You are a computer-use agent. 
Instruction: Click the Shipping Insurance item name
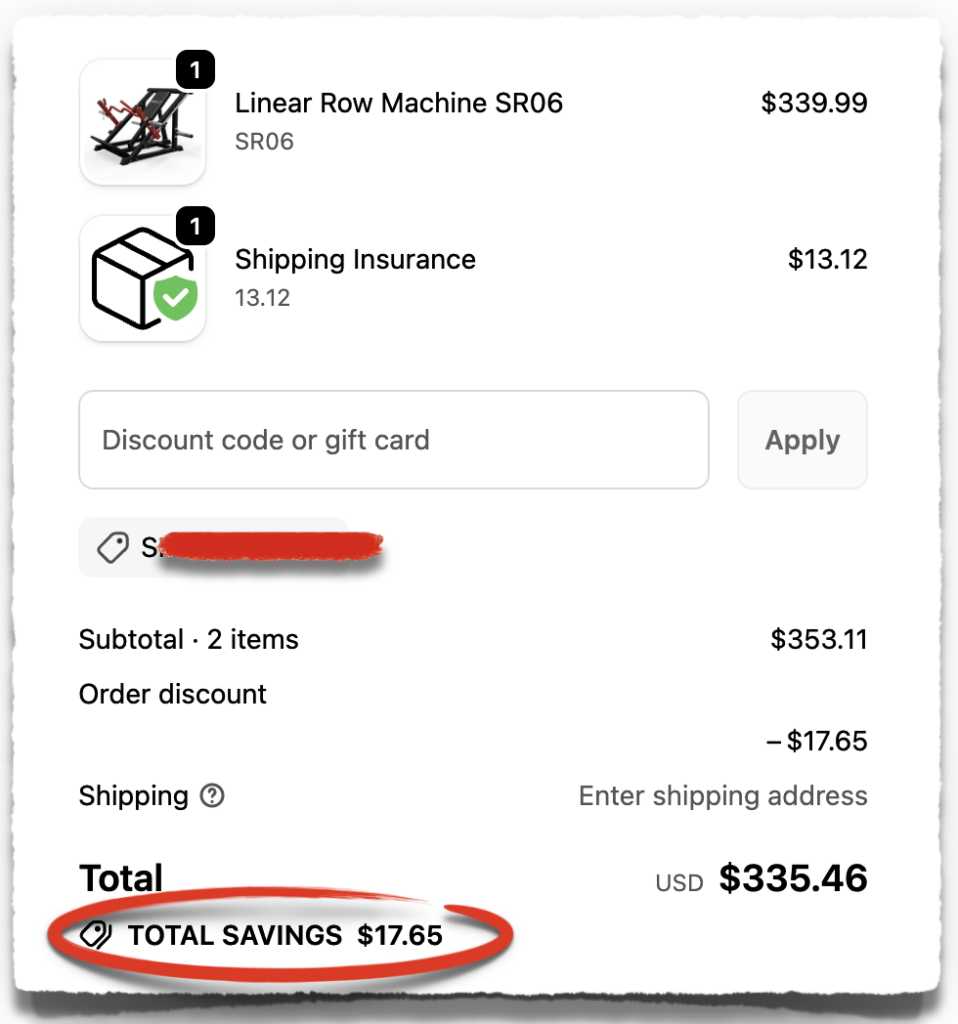pyautogui.click(x=354, y=259)
